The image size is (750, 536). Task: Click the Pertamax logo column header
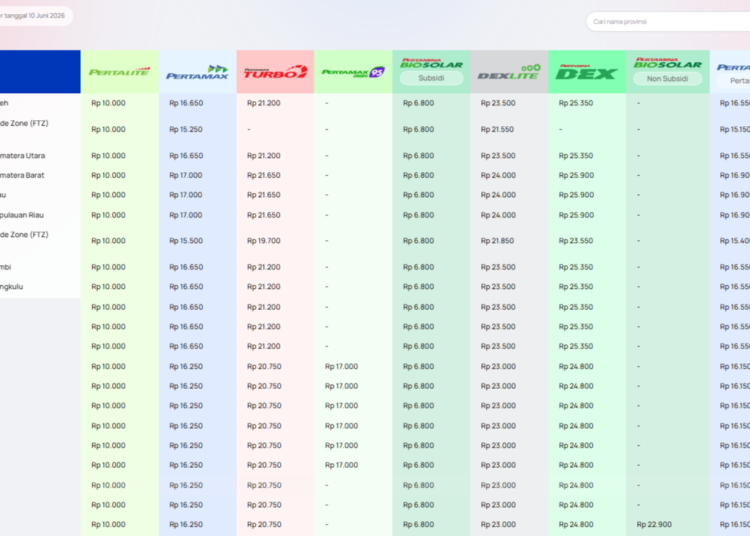[197, 72]
